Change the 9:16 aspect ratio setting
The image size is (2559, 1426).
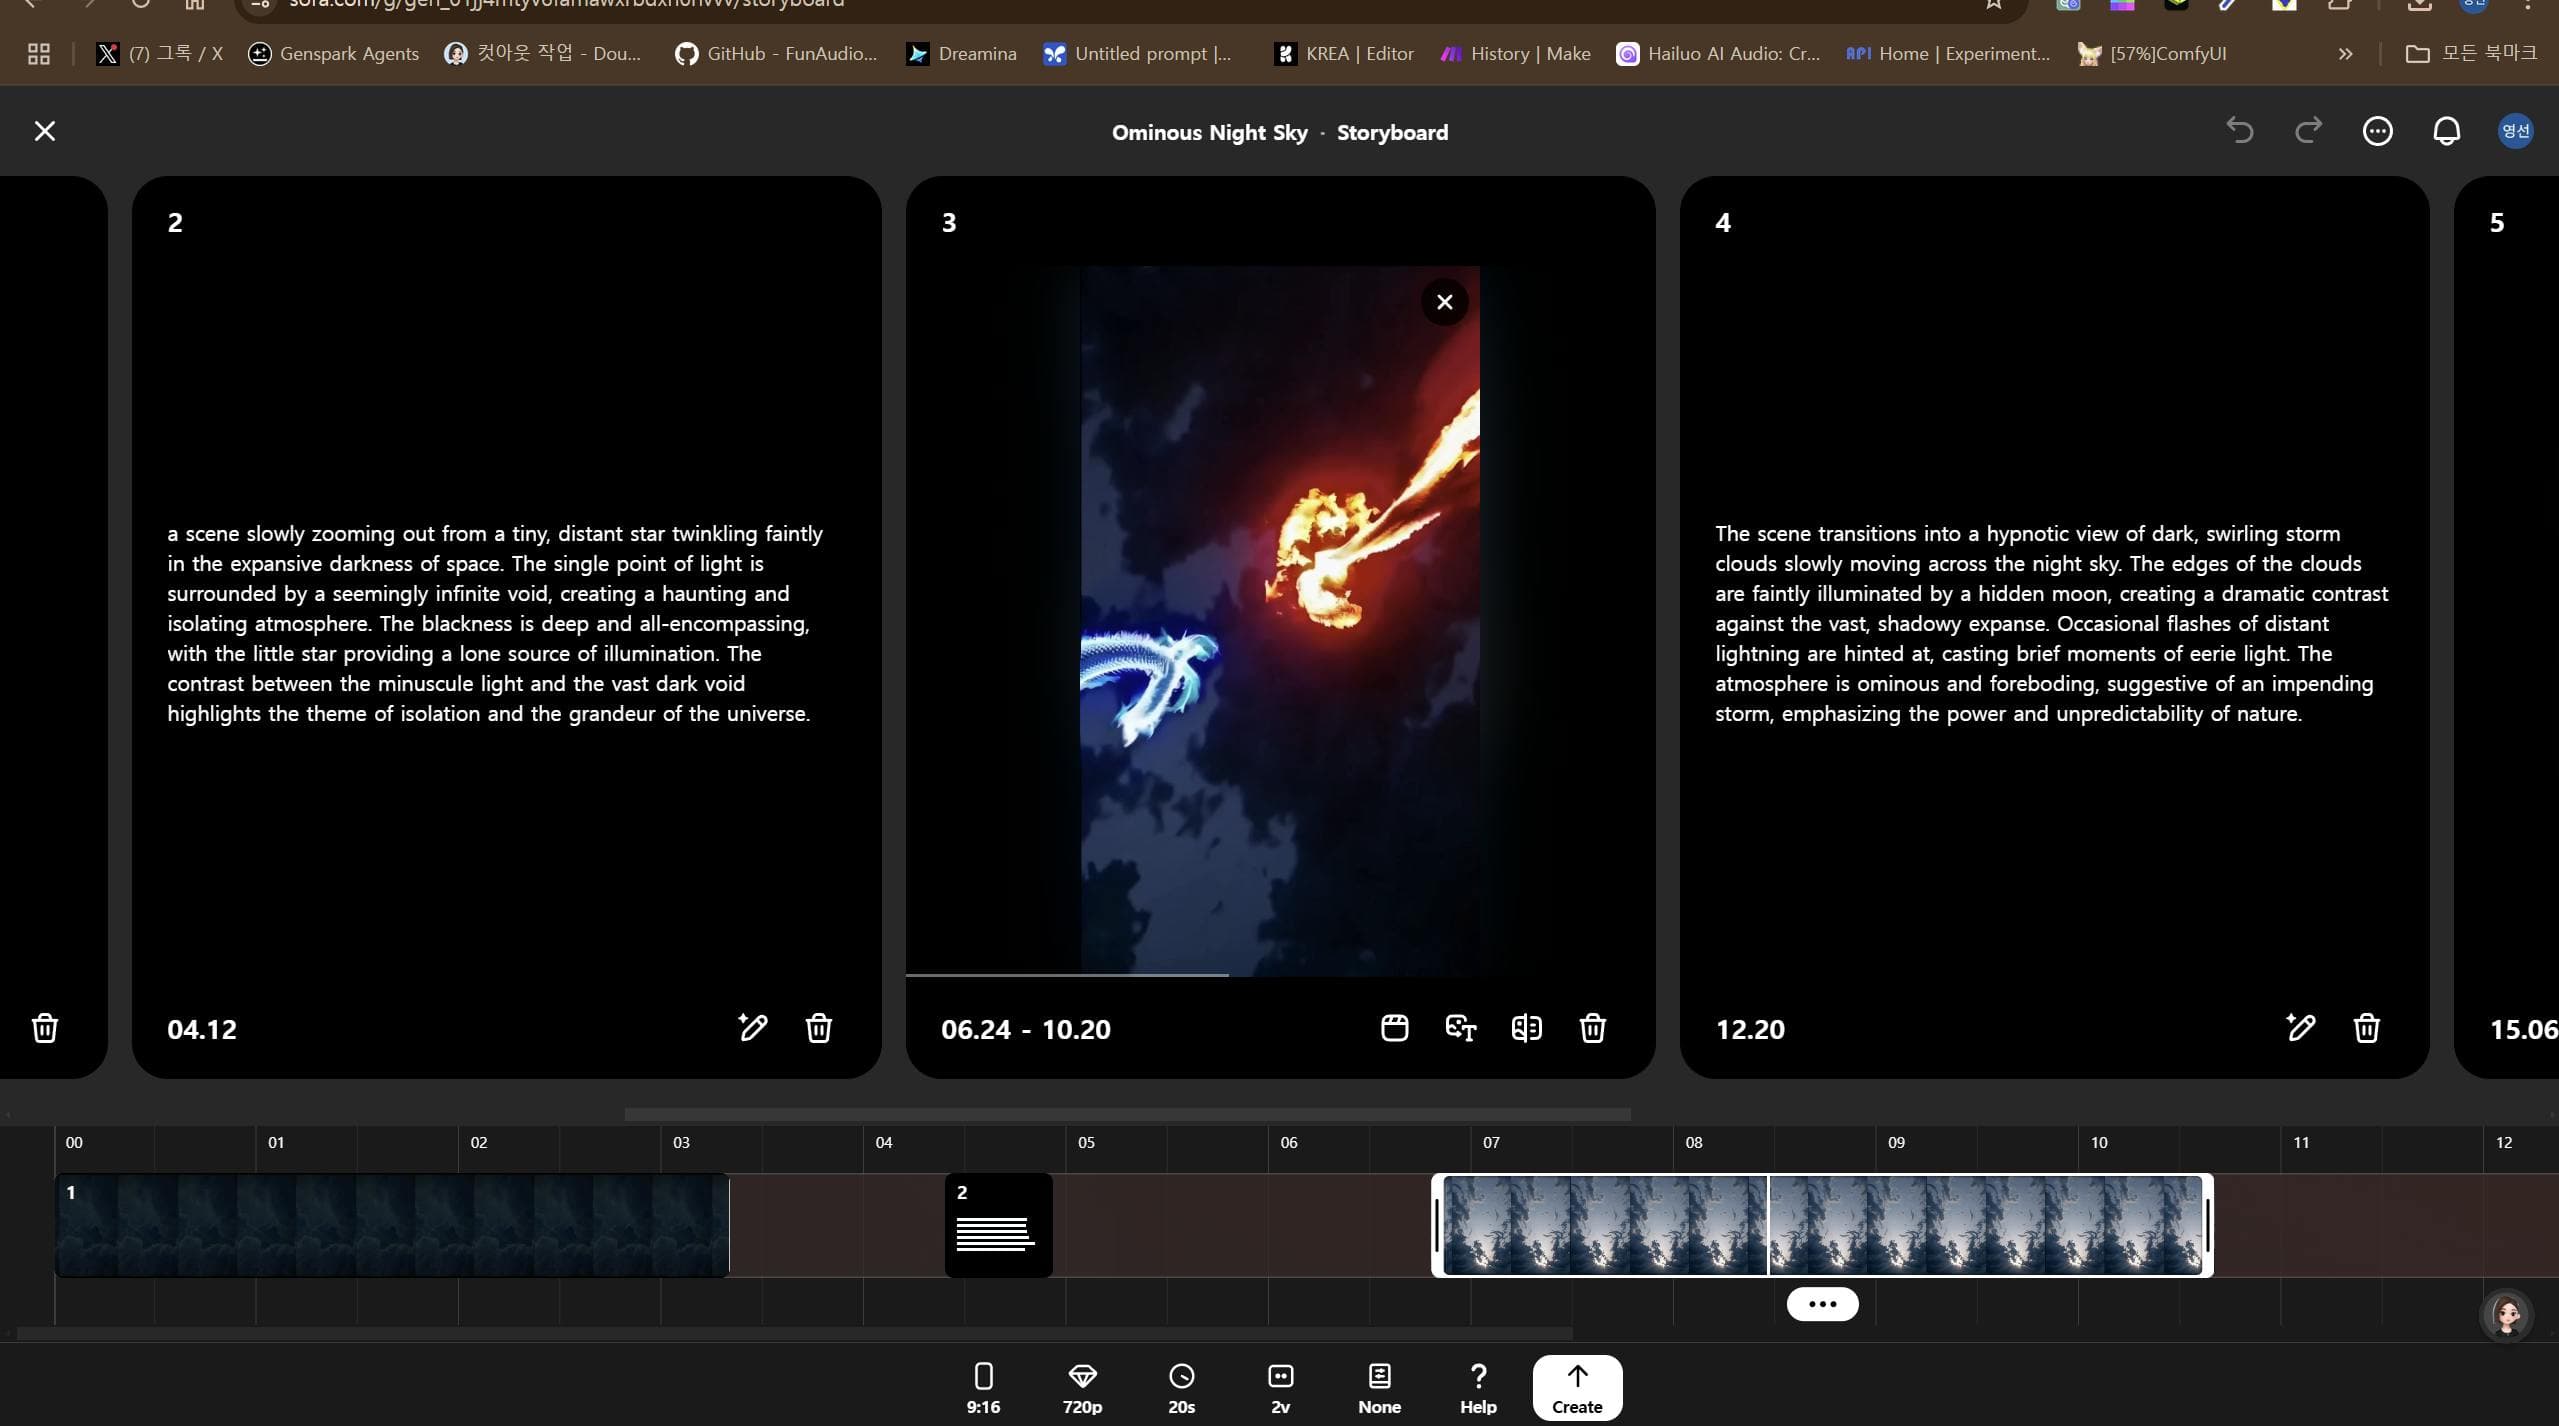pos(983,1388)
